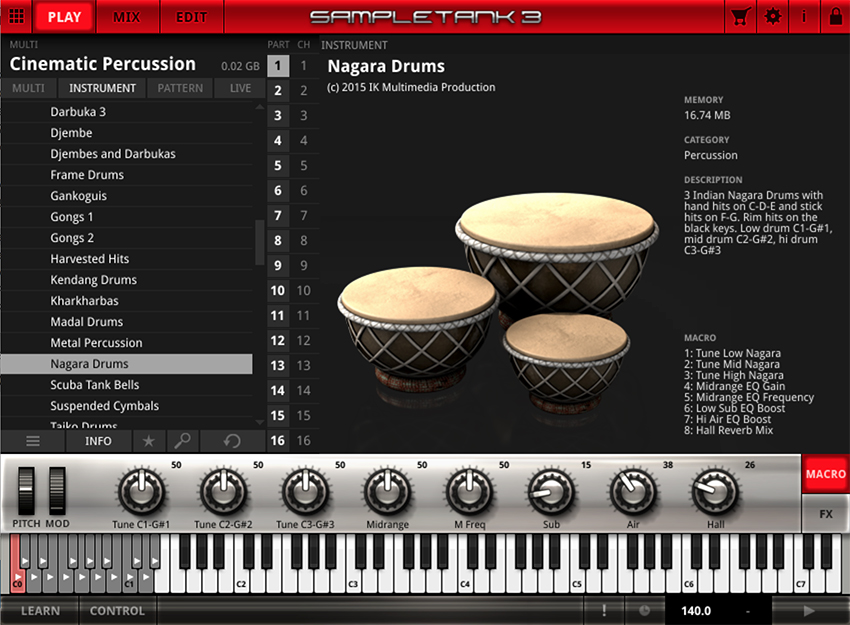Switch to the MIX tab

pyautogui.click(x=126, y=17)
